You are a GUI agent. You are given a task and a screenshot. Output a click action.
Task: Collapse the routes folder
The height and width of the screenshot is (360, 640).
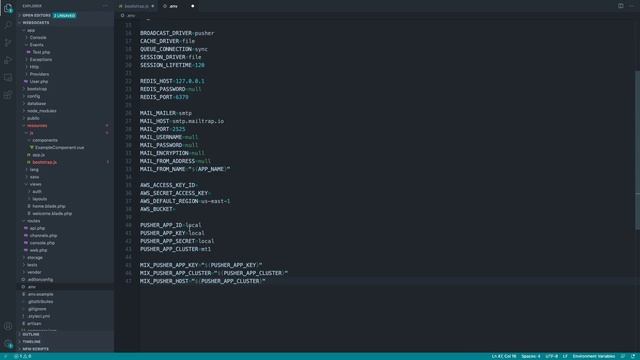[64, 221]
